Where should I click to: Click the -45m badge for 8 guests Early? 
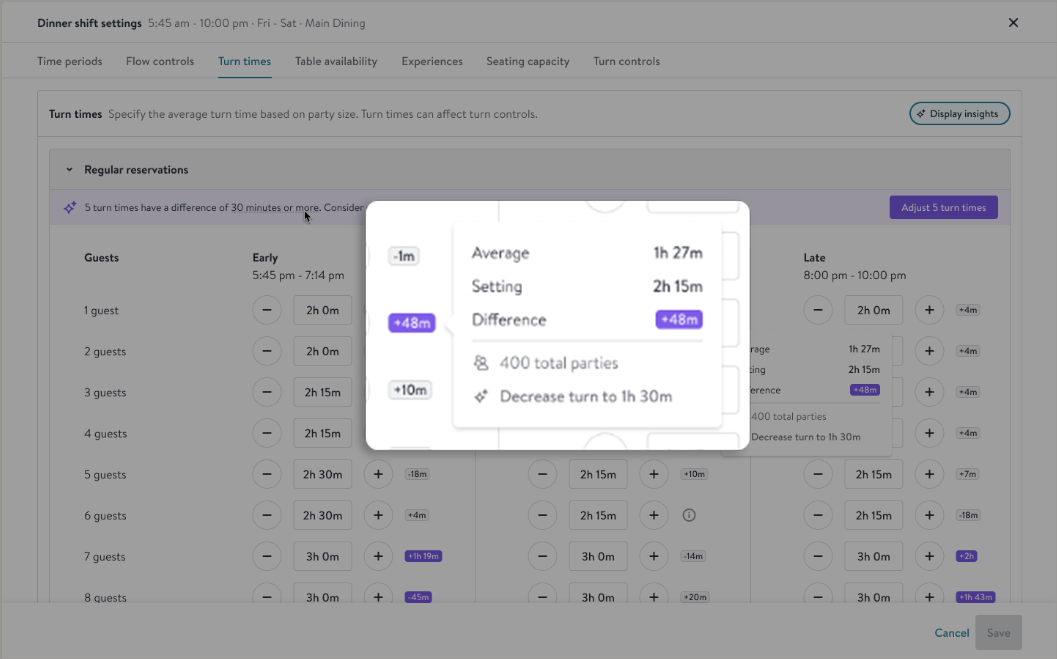click(418, 597)
